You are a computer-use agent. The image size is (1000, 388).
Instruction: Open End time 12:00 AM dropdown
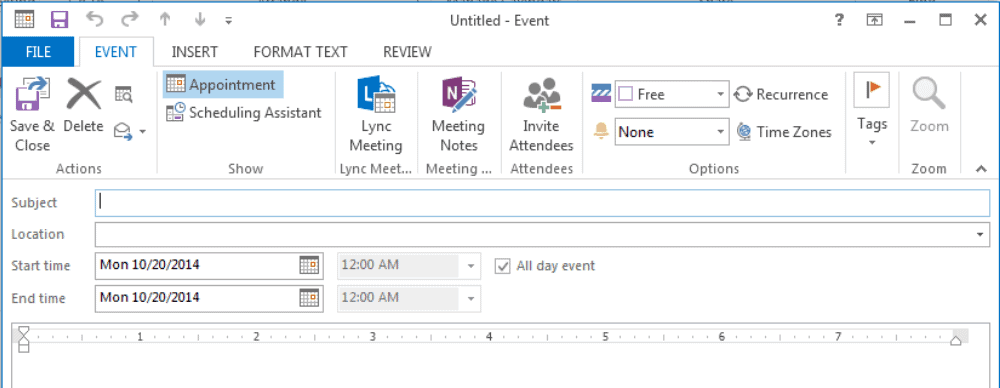coord(471,298)
